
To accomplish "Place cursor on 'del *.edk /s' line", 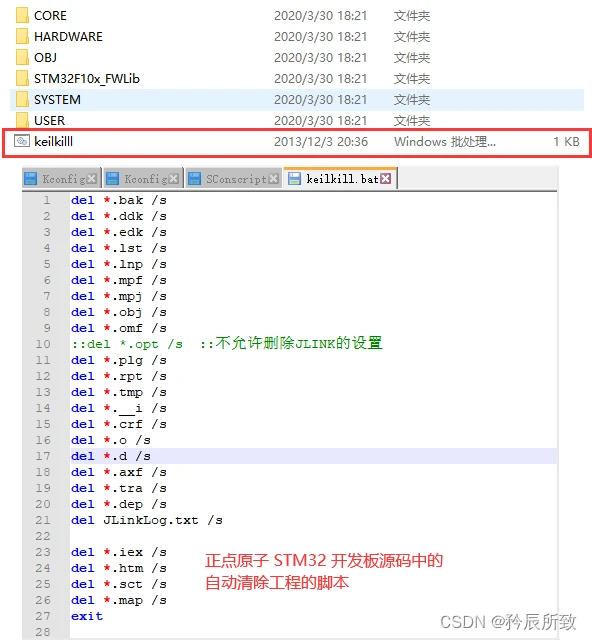I will point(119,232).
